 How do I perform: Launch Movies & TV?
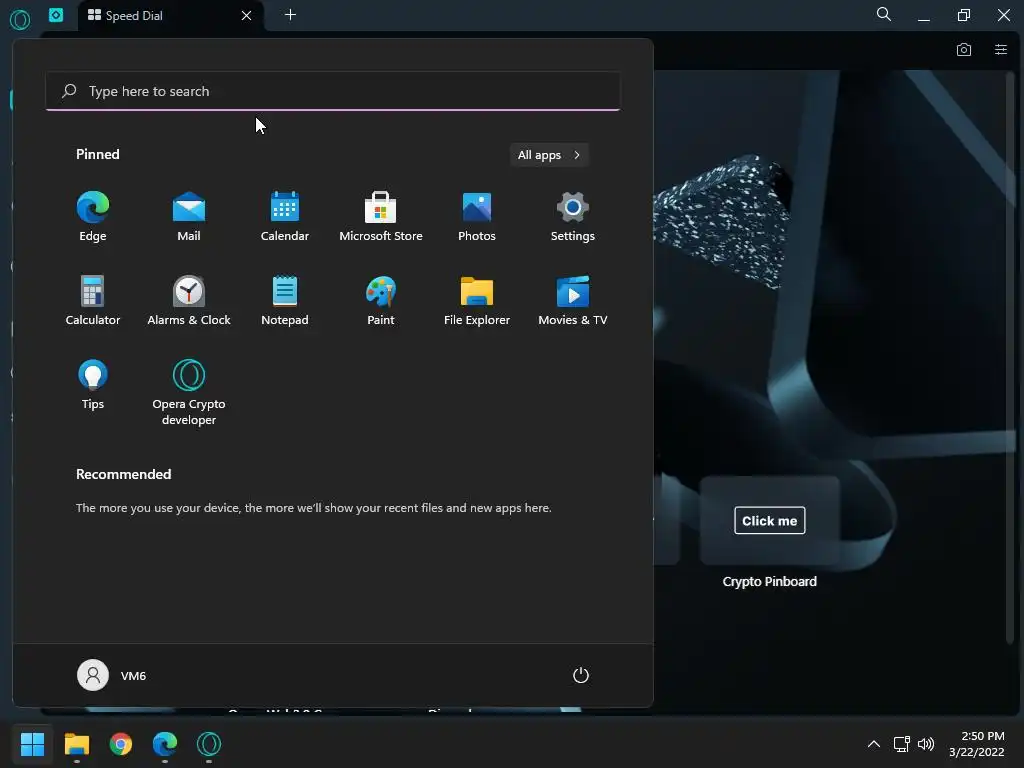tap(573, 300)
